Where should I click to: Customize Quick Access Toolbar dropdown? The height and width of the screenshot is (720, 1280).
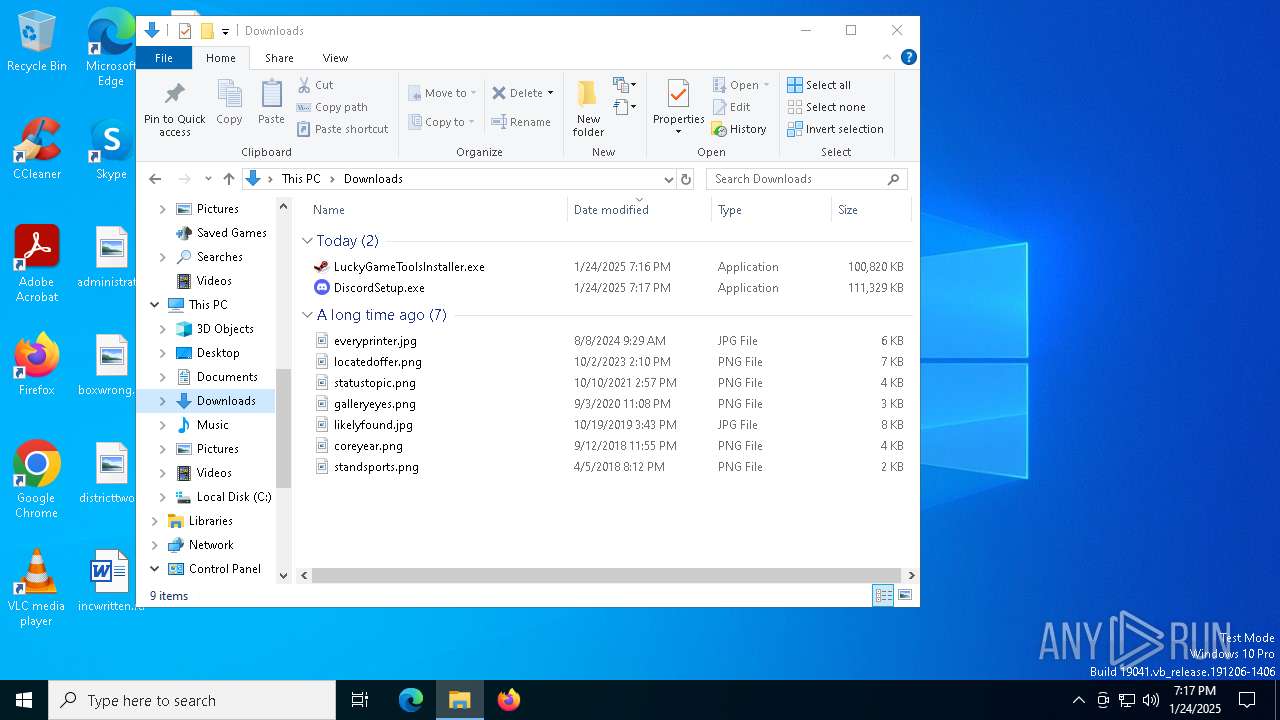point(226,31)
